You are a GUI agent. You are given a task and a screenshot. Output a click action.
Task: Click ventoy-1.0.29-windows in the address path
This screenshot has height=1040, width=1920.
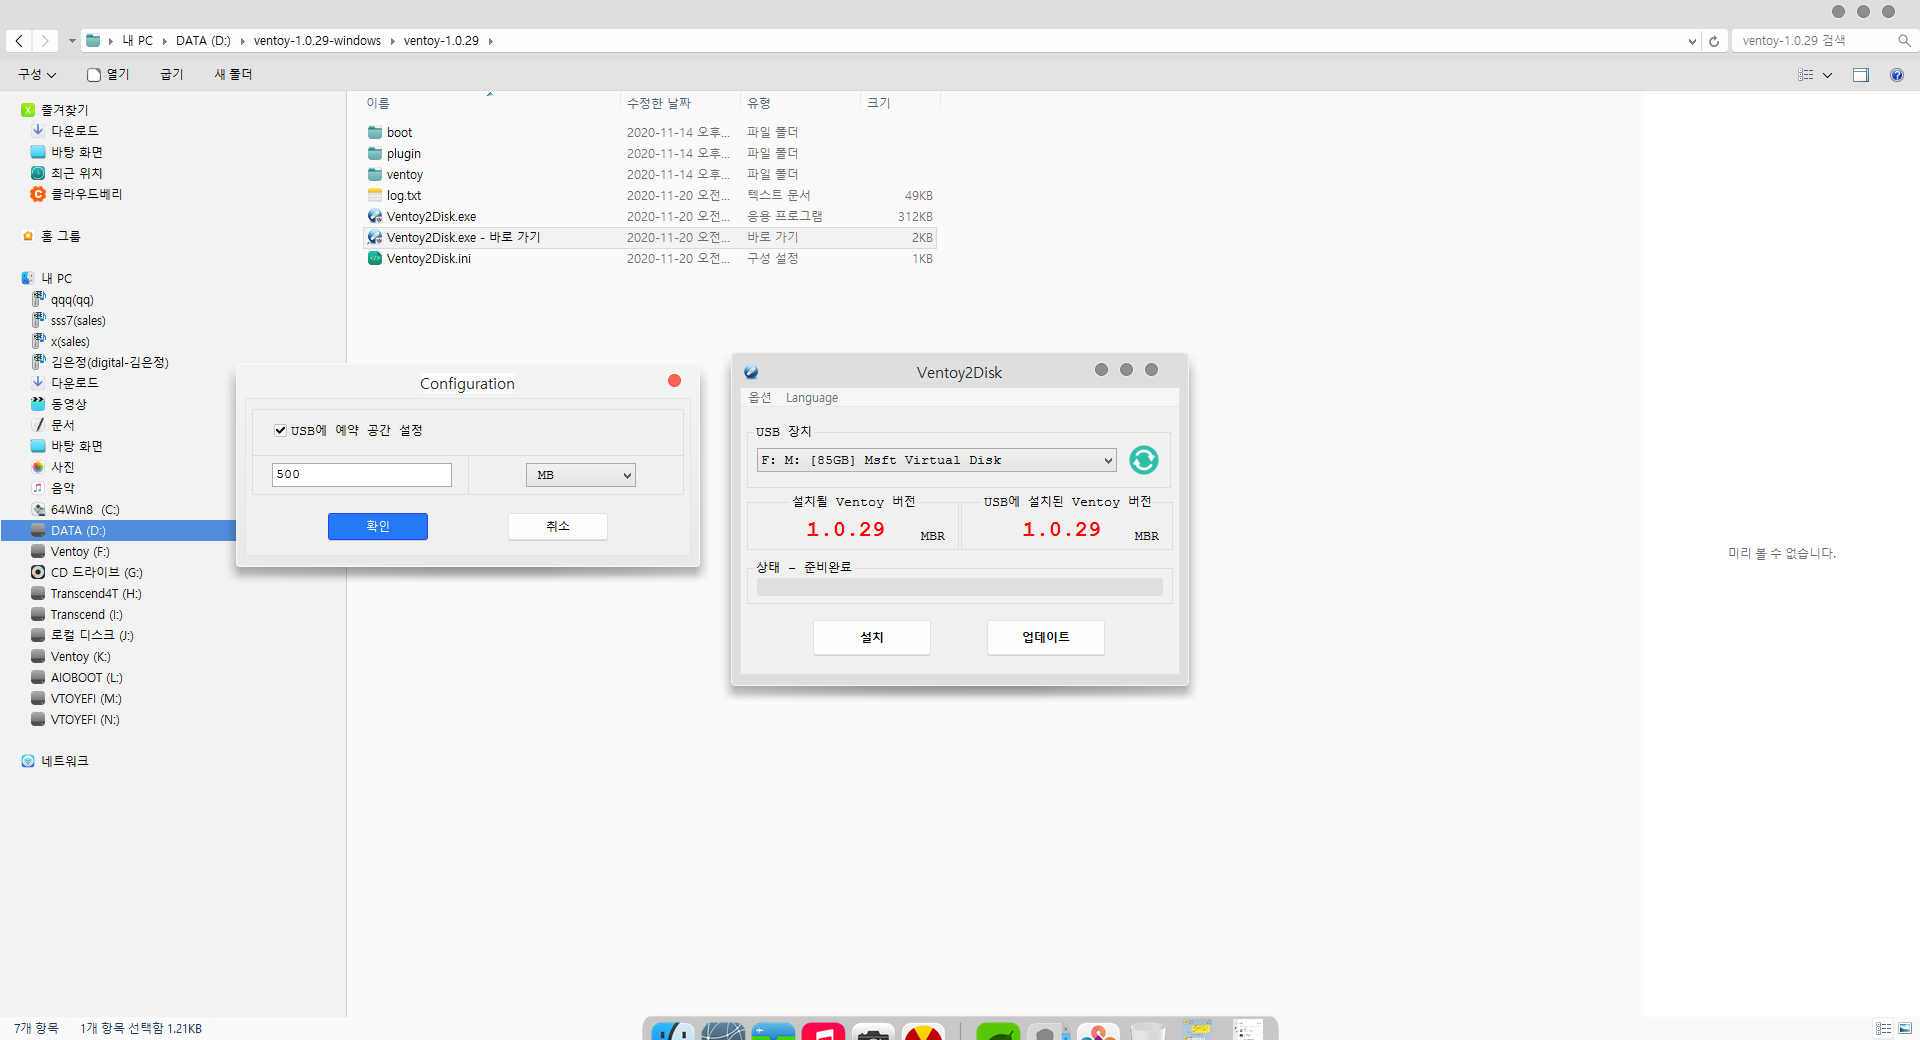pyautogui.click(x=317, y=41)
